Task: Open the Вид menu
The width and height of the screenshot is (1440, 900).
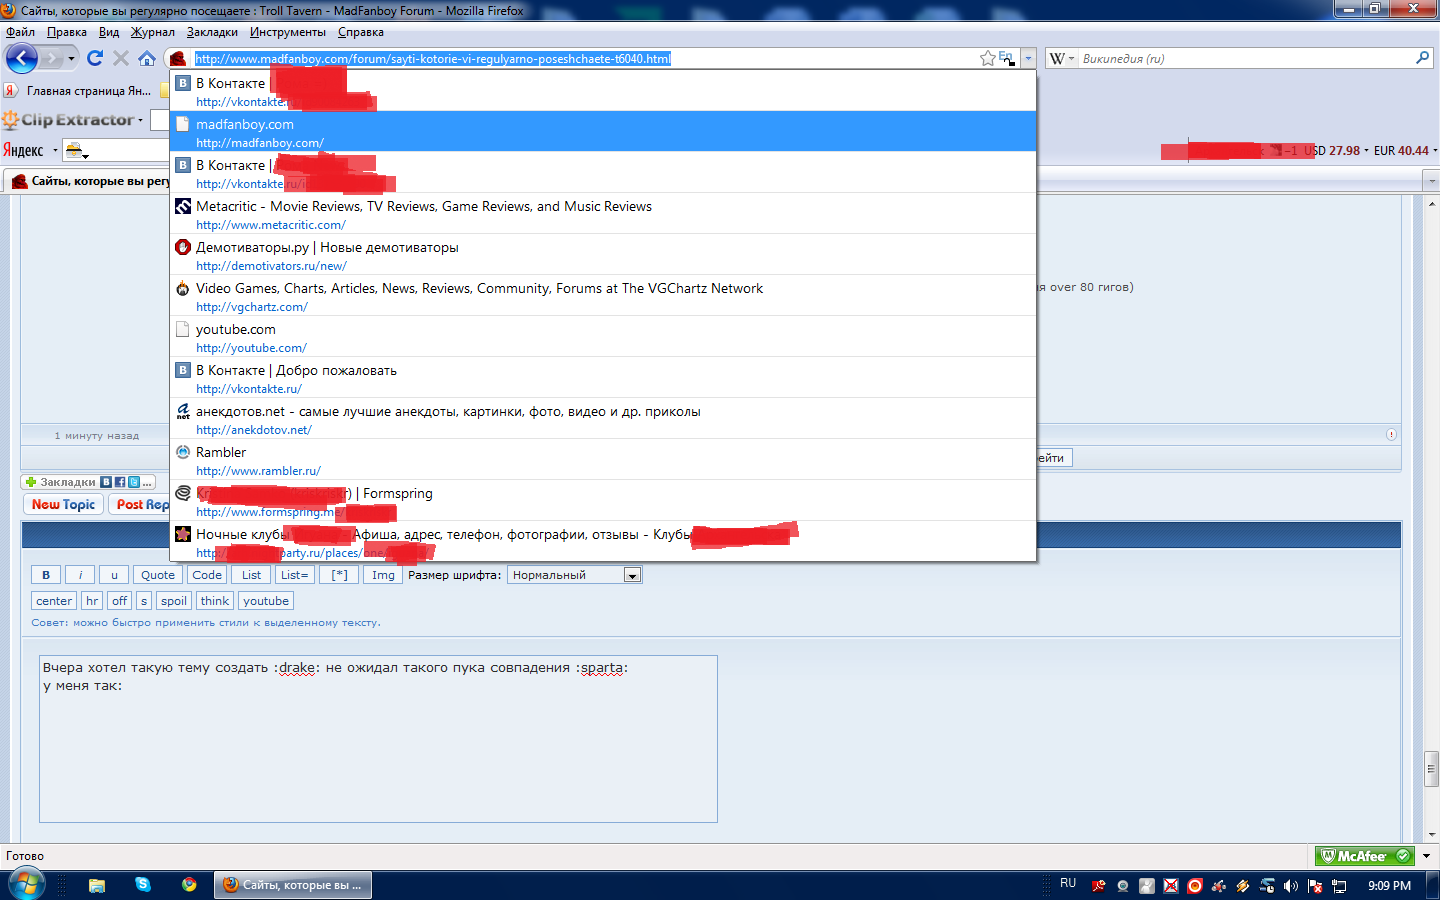Action: click(109, 32)
